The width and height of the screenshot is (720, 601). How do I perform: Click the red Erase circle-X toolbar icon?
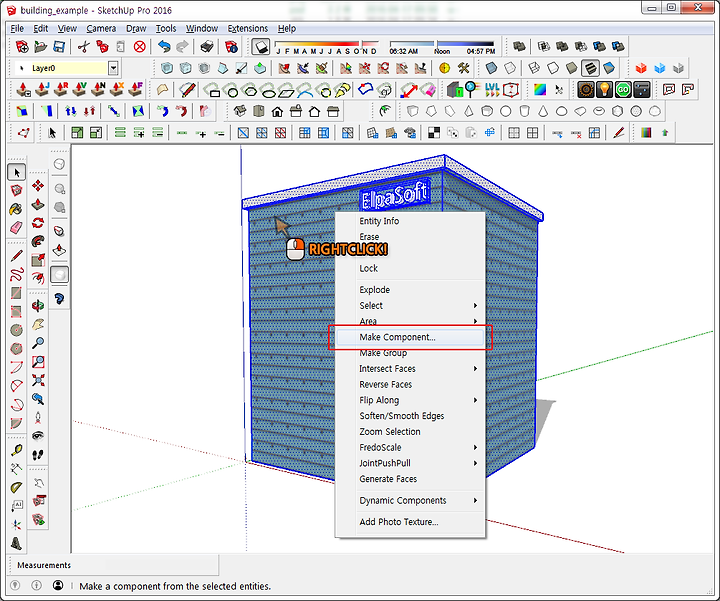(140, 46)
